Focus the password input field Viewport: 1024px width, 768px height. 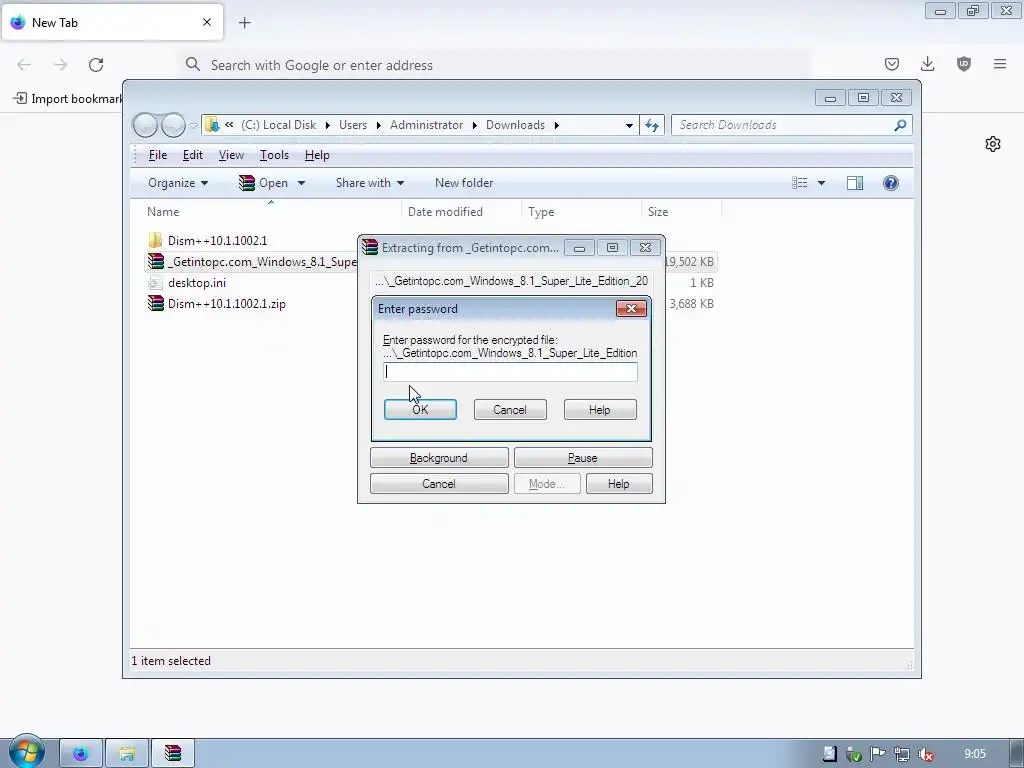click(x=510, y=372)
